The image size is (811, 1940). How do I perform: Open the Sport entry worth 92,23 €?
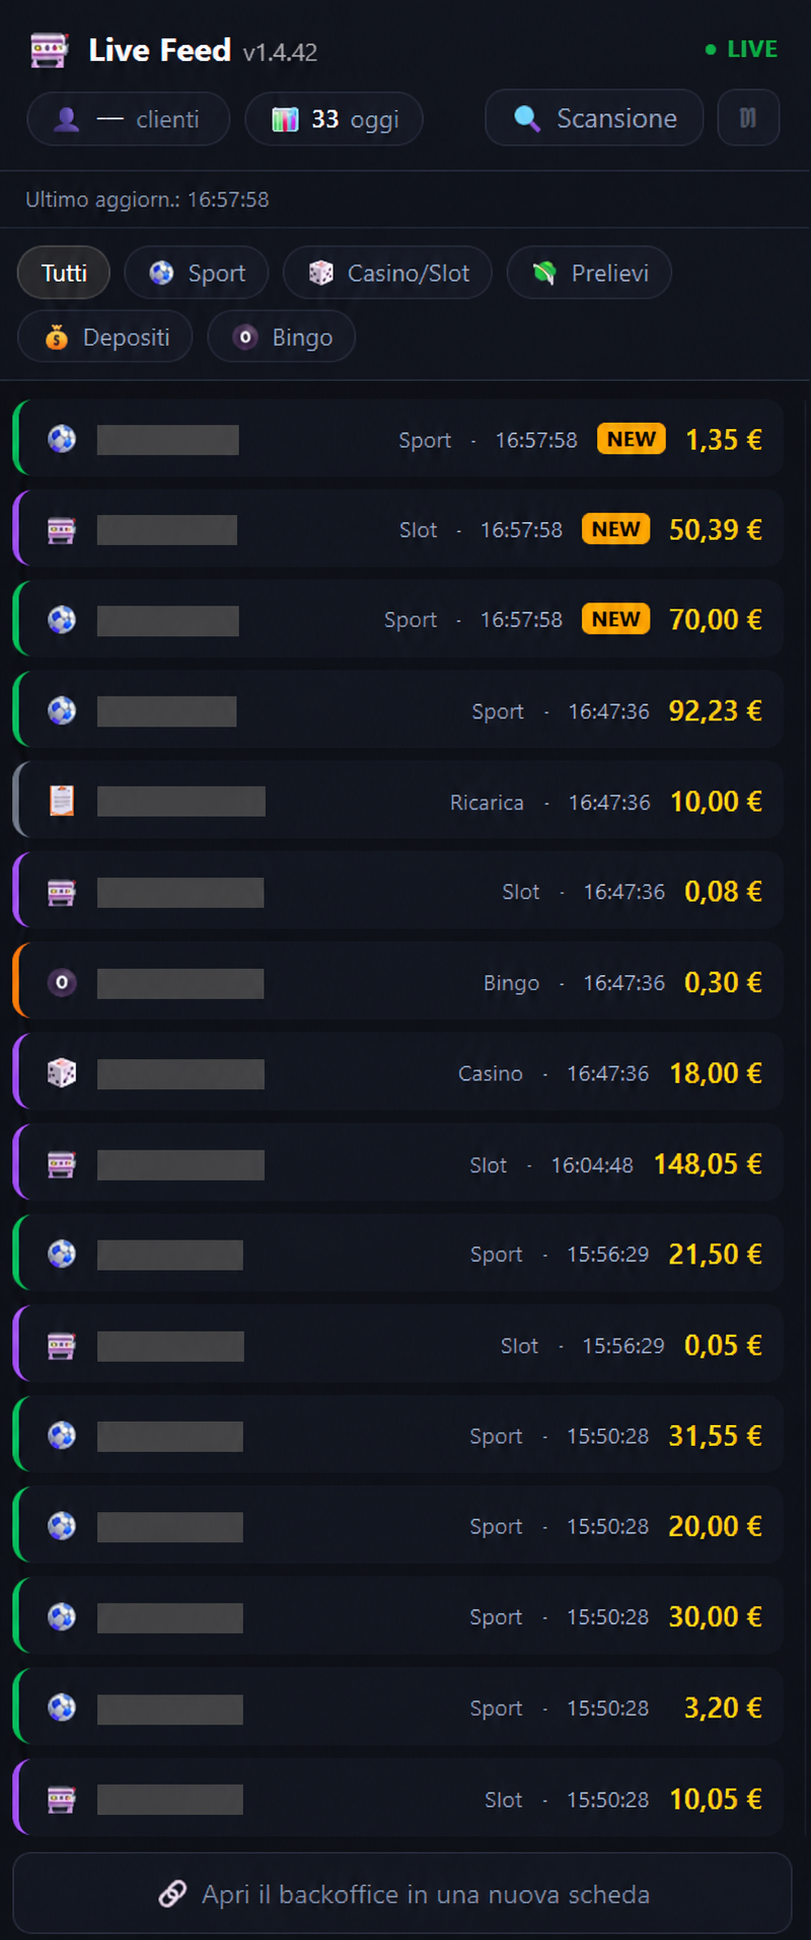pos(398,711)
